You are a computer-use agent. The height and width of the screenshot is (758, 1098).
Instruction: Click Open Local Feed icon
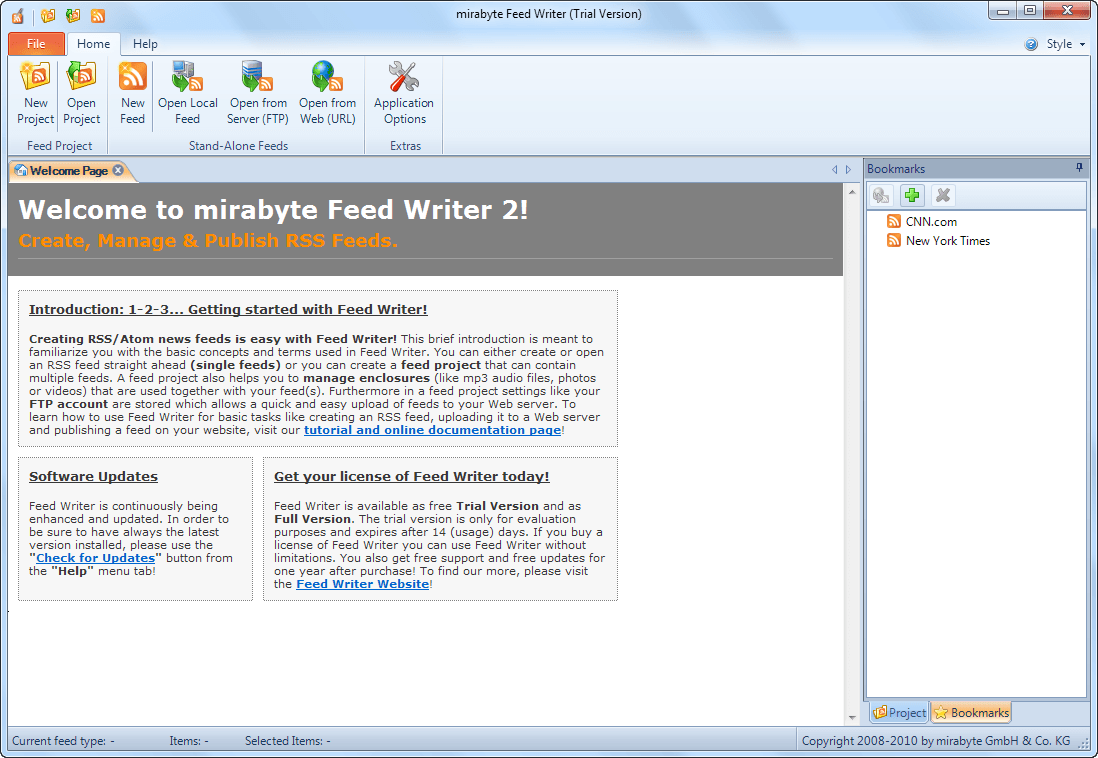click(x=188, y=76)
